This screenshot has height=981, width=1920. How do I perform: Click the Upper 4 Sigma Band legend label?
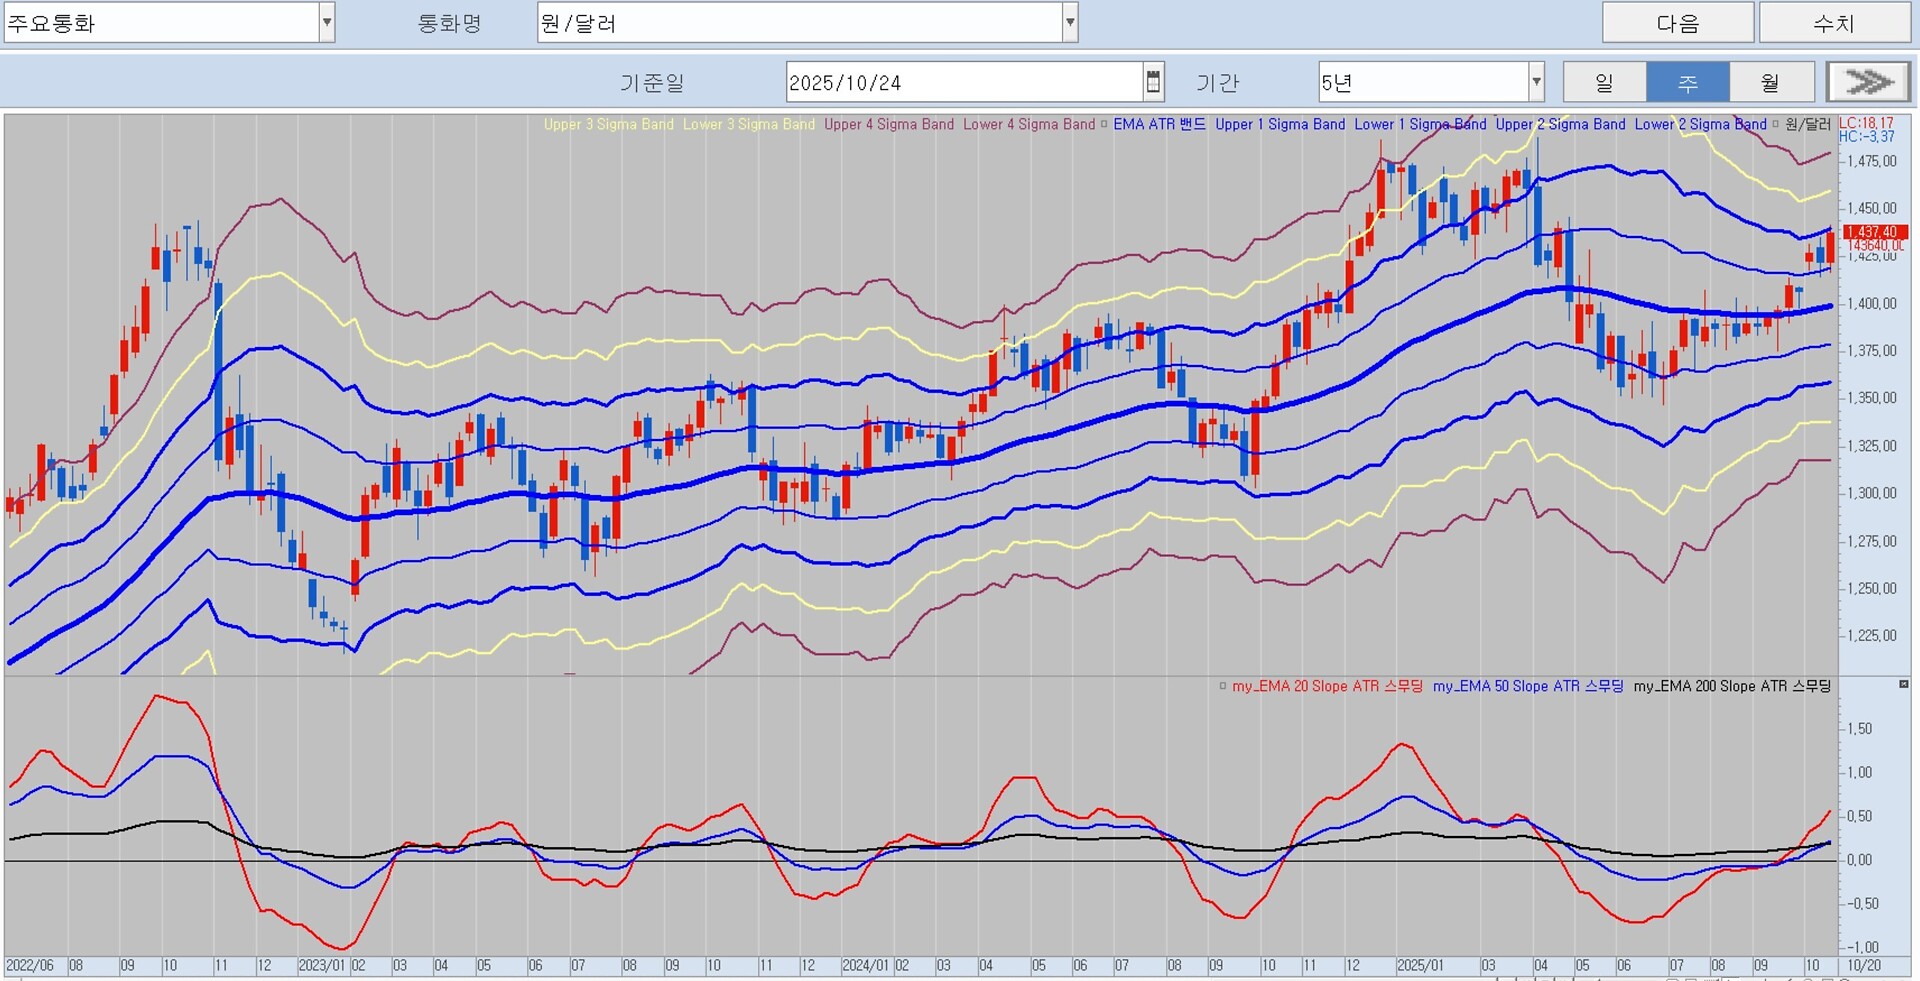point(889,124)
